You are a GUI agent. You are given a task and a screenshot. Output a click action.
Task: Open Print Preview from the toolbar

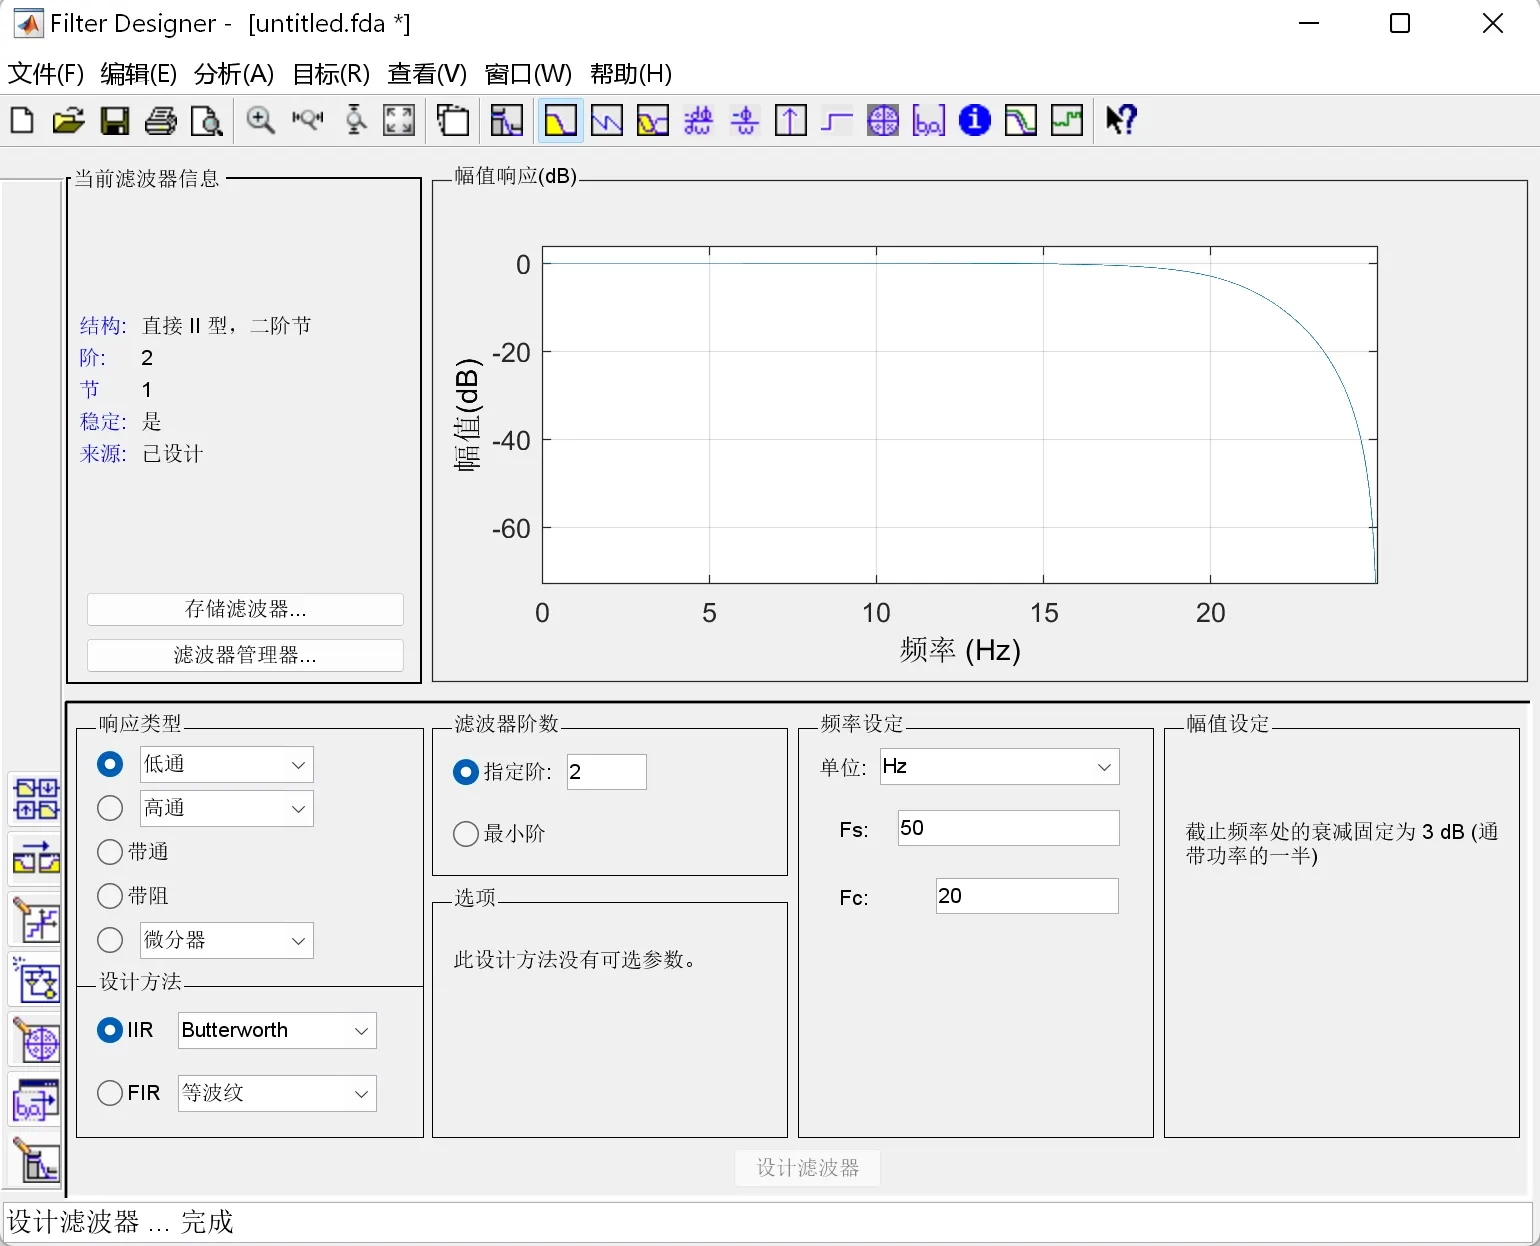tap(206, 121)
